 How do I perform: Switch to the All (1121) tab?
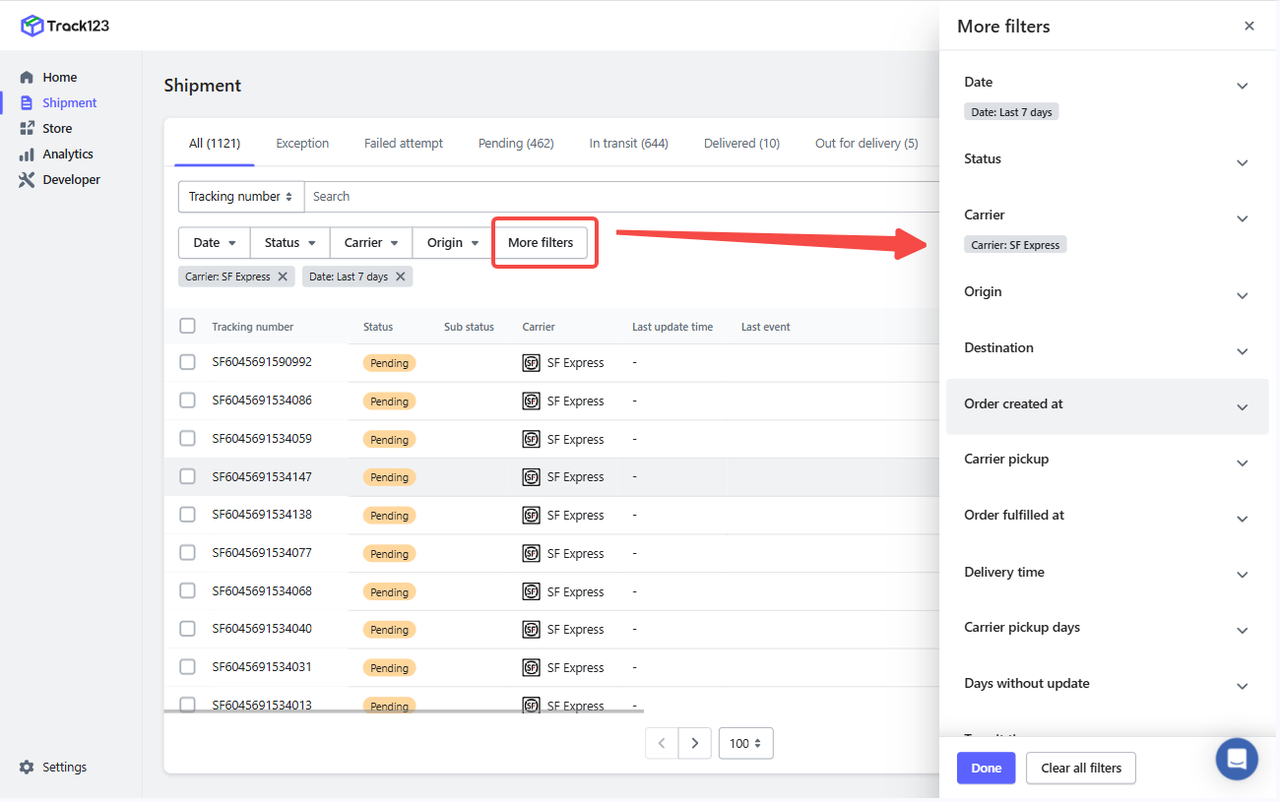click(x=214, y=143)
